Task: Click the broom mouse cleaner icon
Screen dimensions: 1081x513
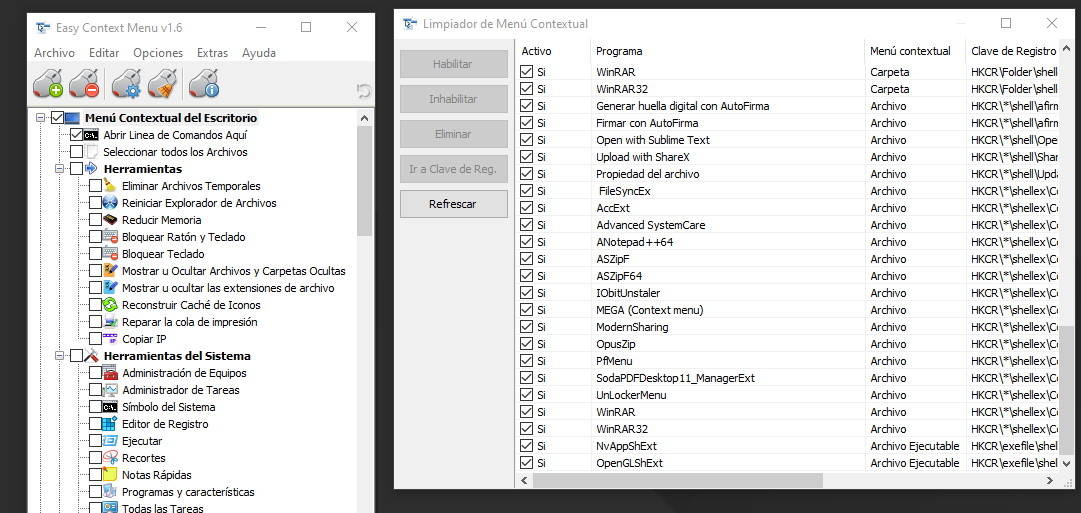Action: click(x=162, y=84)
